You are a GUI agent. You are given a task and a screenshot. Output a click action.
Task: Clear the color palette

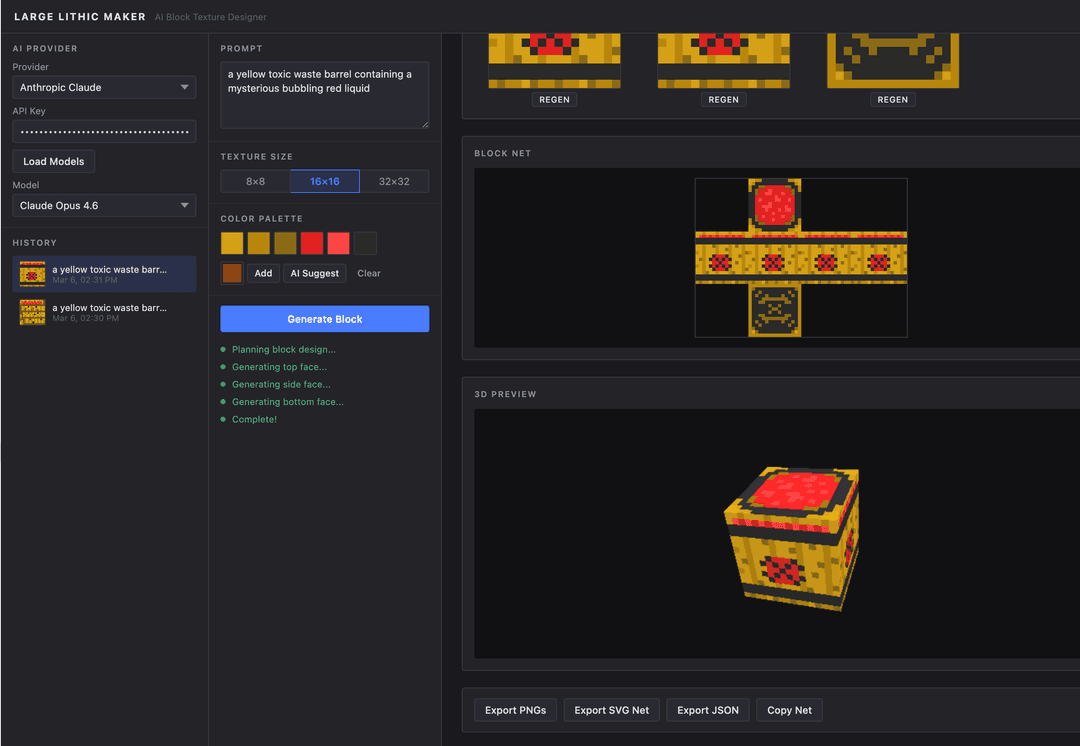[368, 272]
